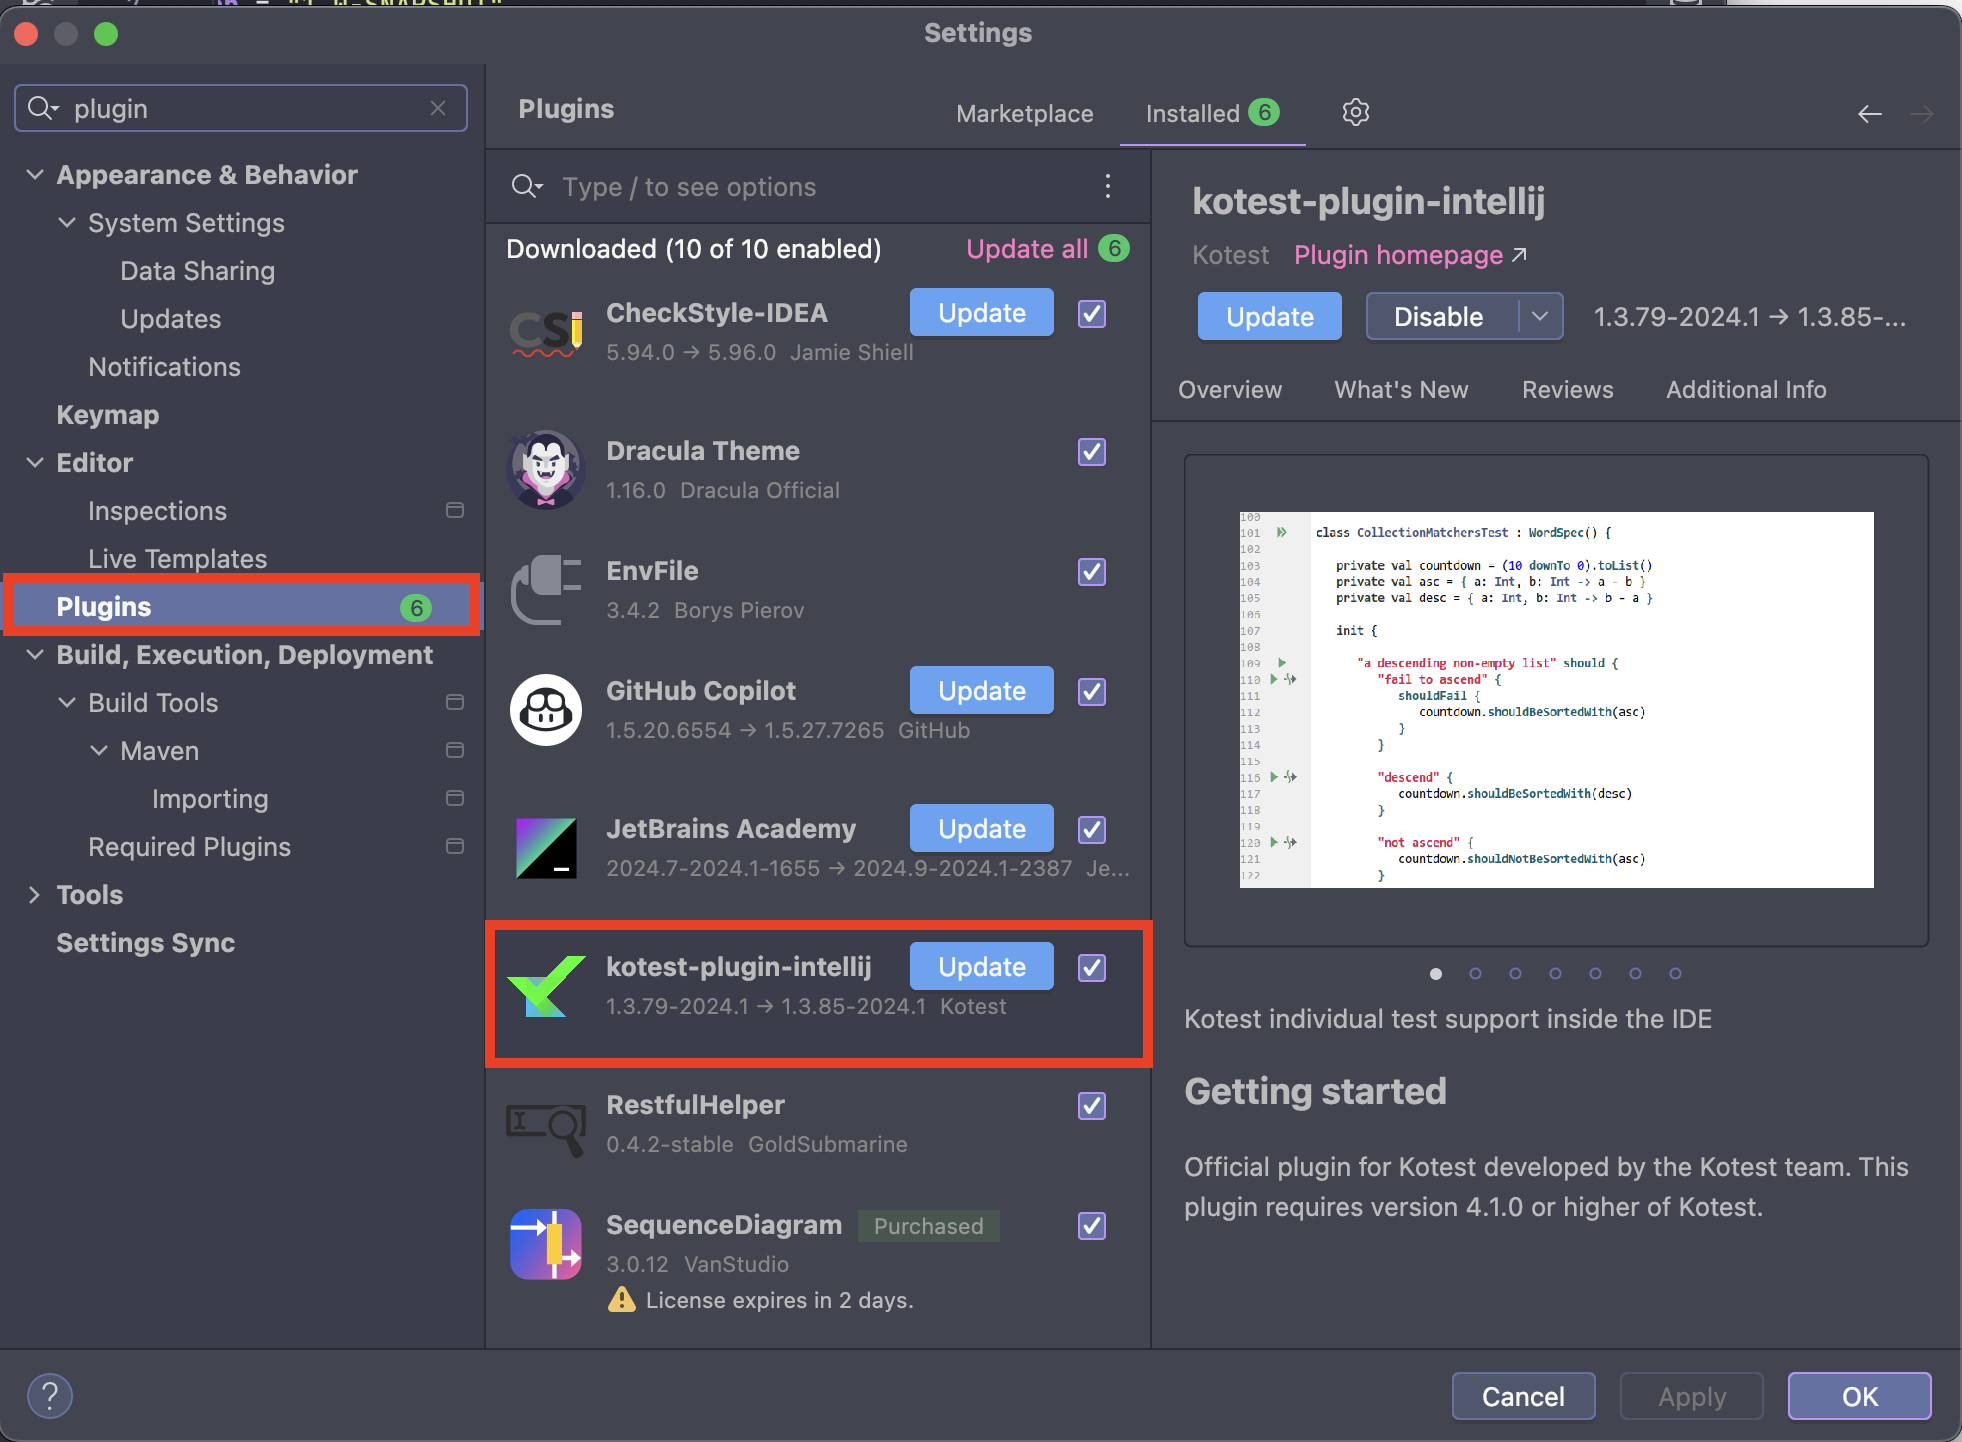The image size is (1962, 1442).
Task: Open the plugin list three-dot options menu
Action: point(1107,186)
